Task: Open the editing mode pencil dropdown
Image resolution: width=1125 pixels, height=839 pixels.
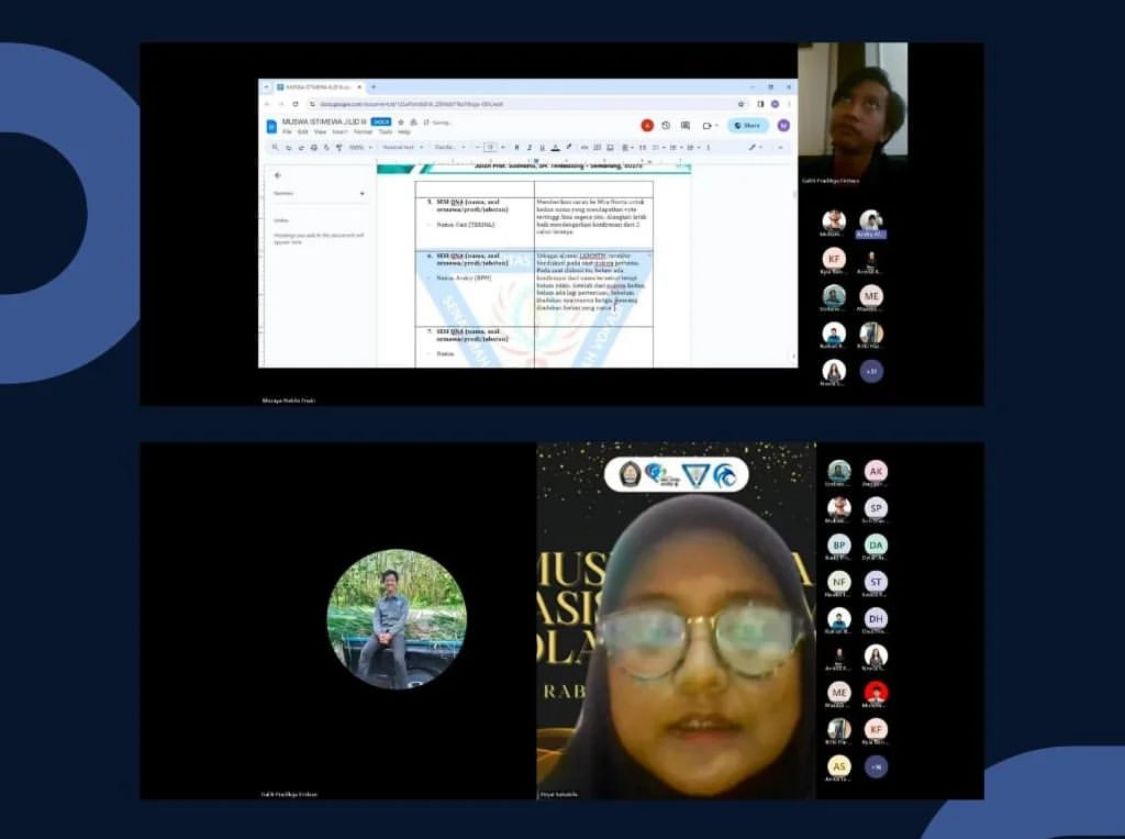Action: coord(755,148)
